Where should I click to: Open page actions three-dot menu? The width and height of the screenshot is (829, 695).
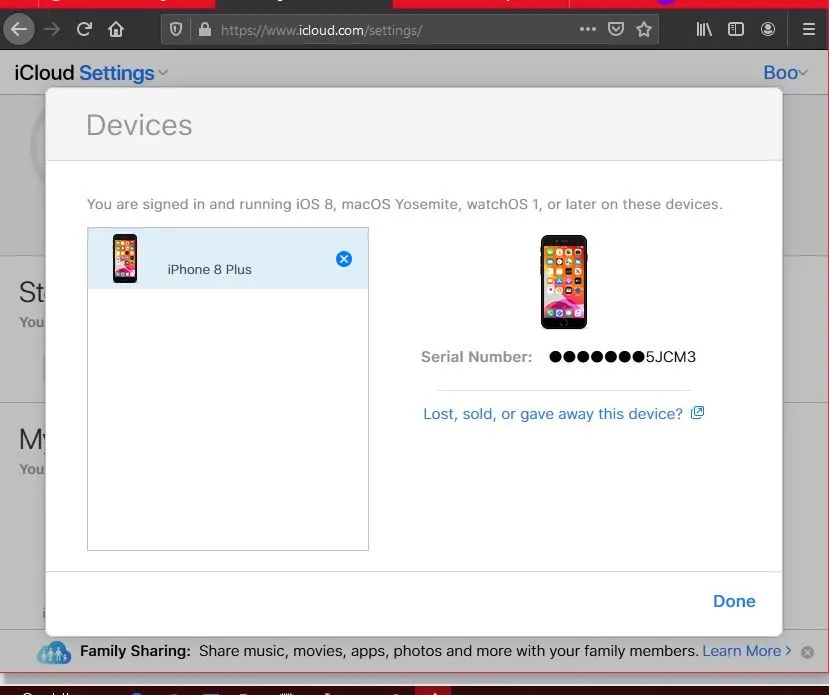tap(588, 29)
